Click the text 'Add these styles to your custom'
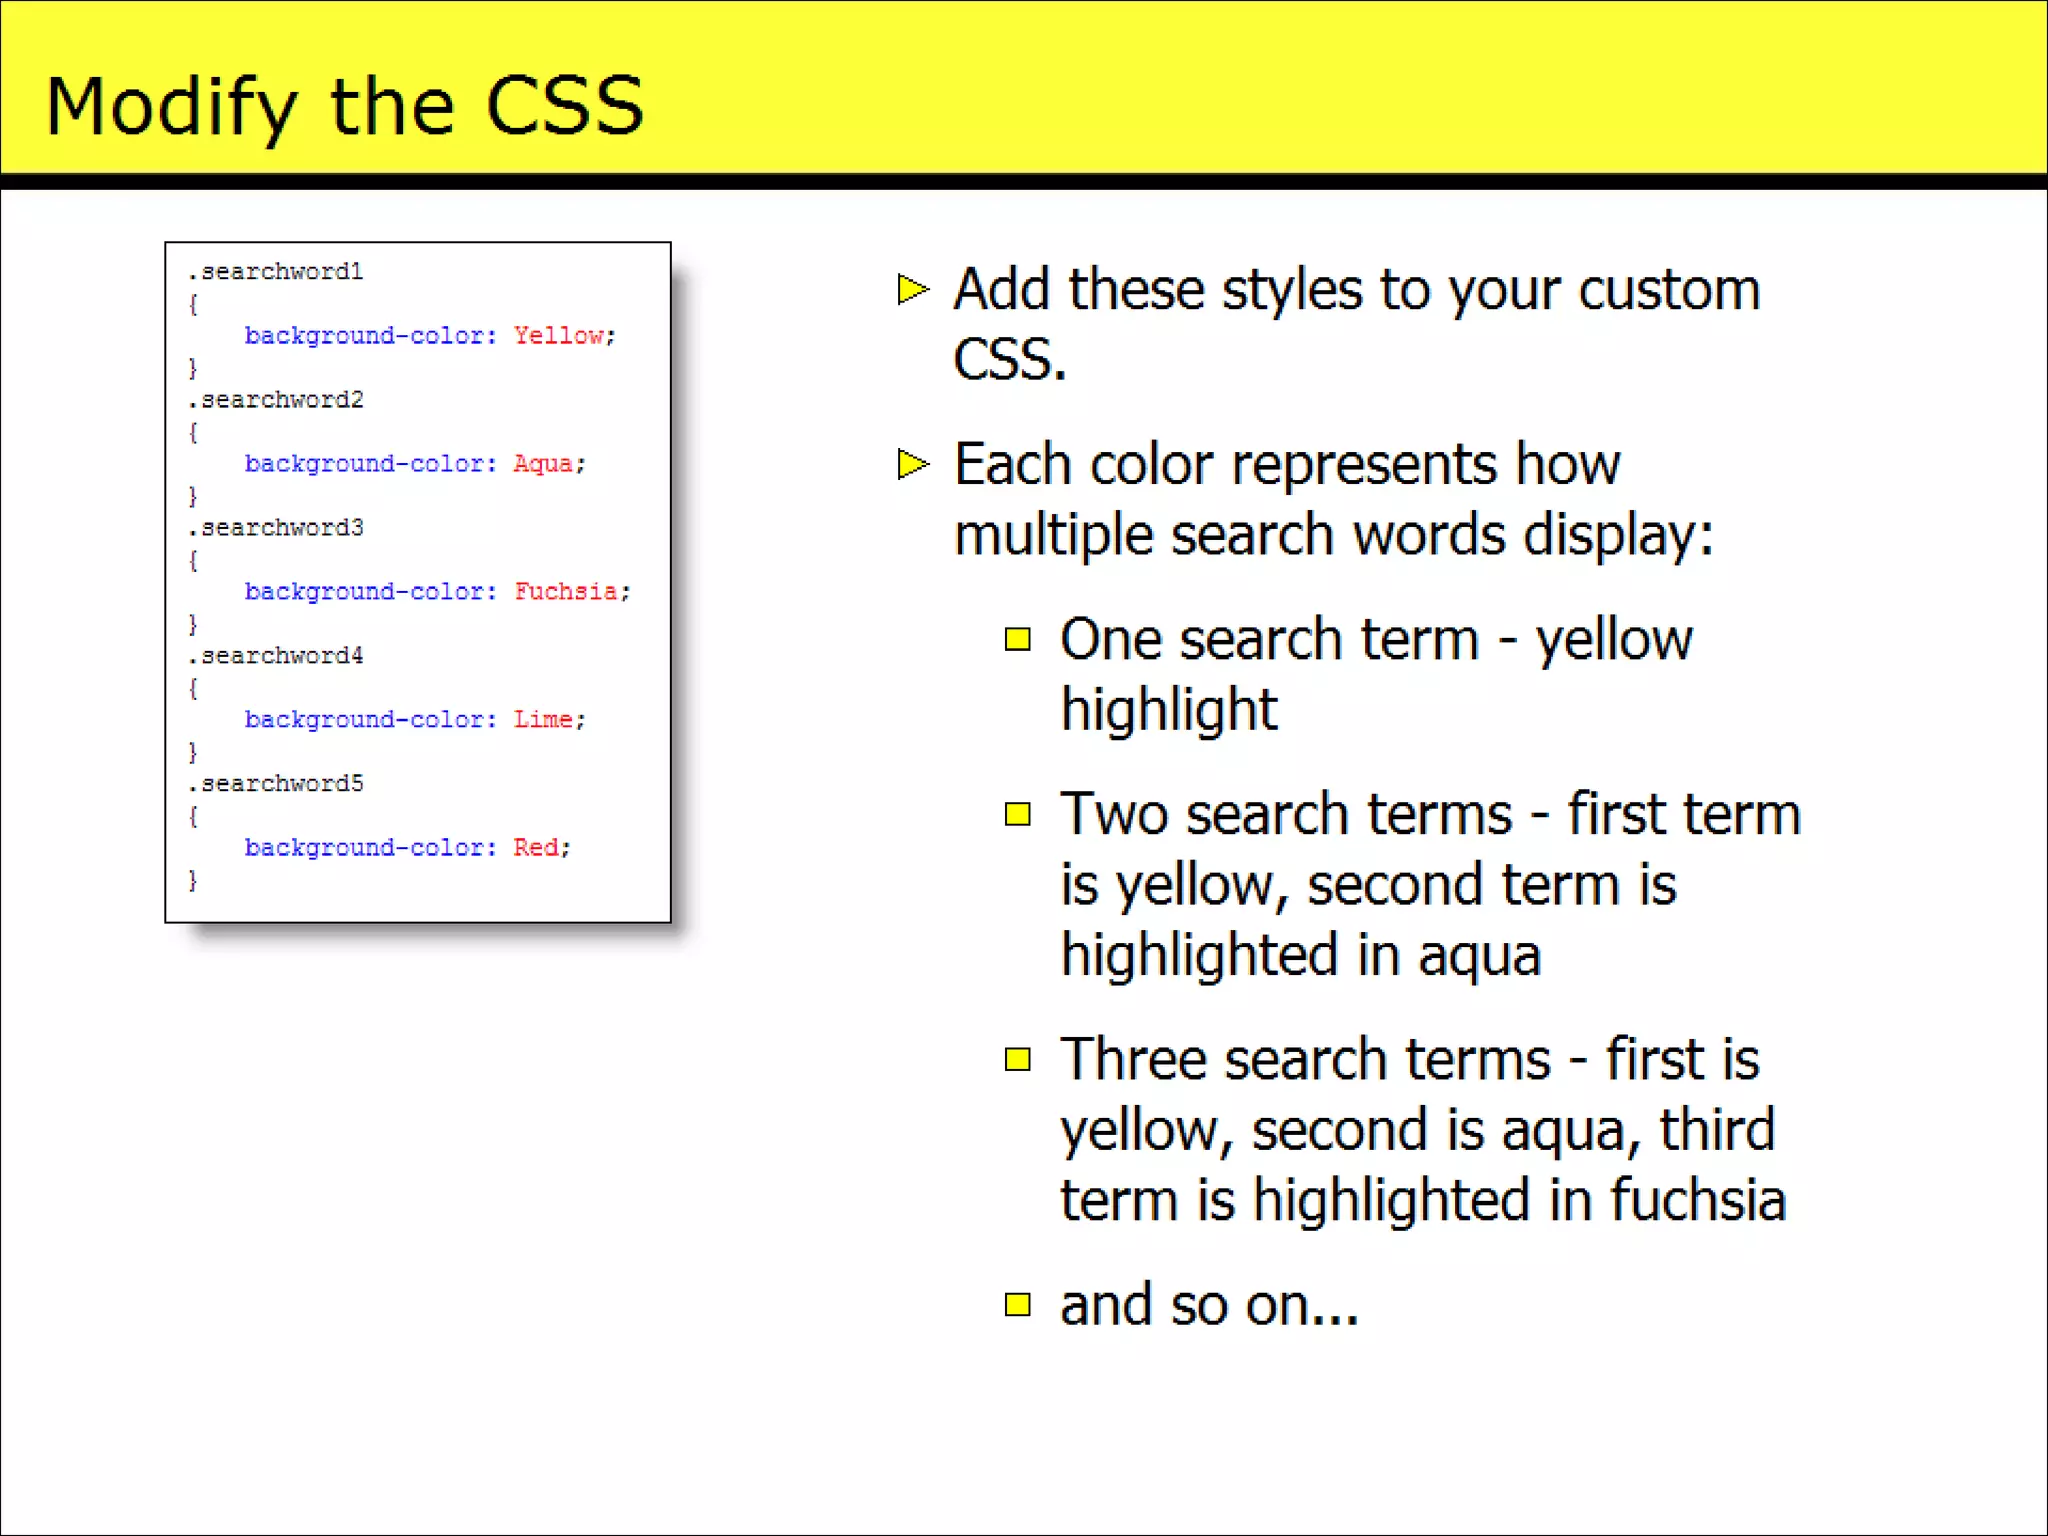This screenshot has width=2048, height=1536. [x=1356, y=290]
